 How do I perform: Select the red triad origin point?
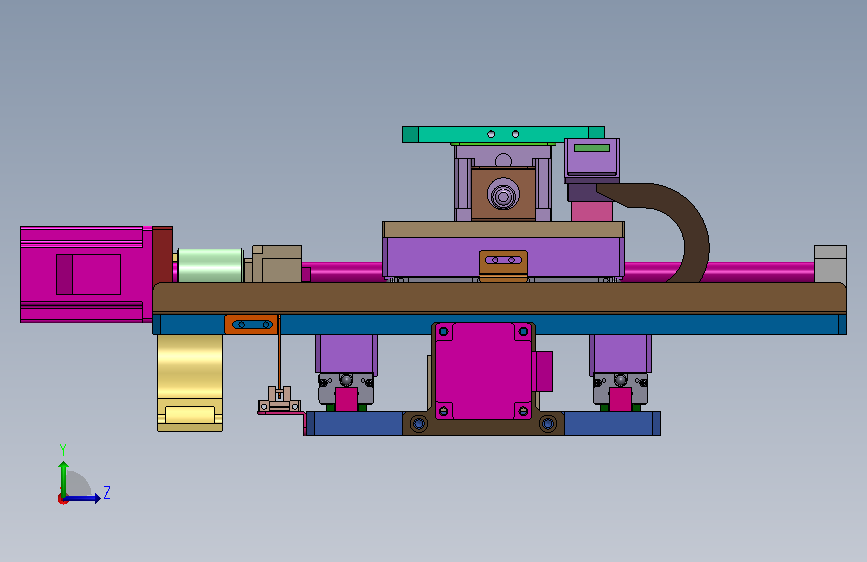62,499
